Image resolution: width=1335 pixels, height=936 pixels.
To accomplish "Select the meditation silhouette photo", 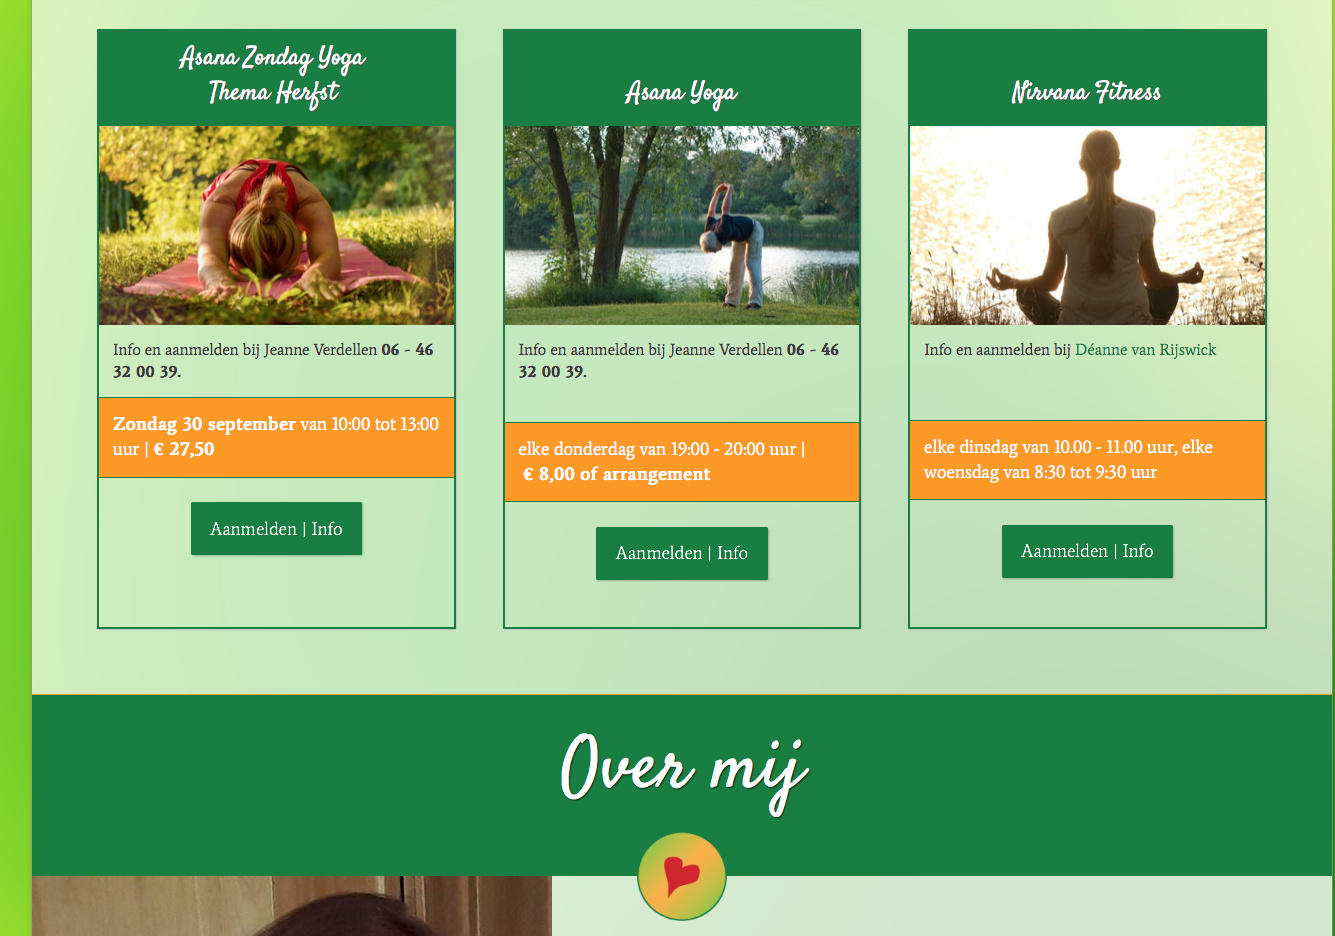I will 1087,225.
